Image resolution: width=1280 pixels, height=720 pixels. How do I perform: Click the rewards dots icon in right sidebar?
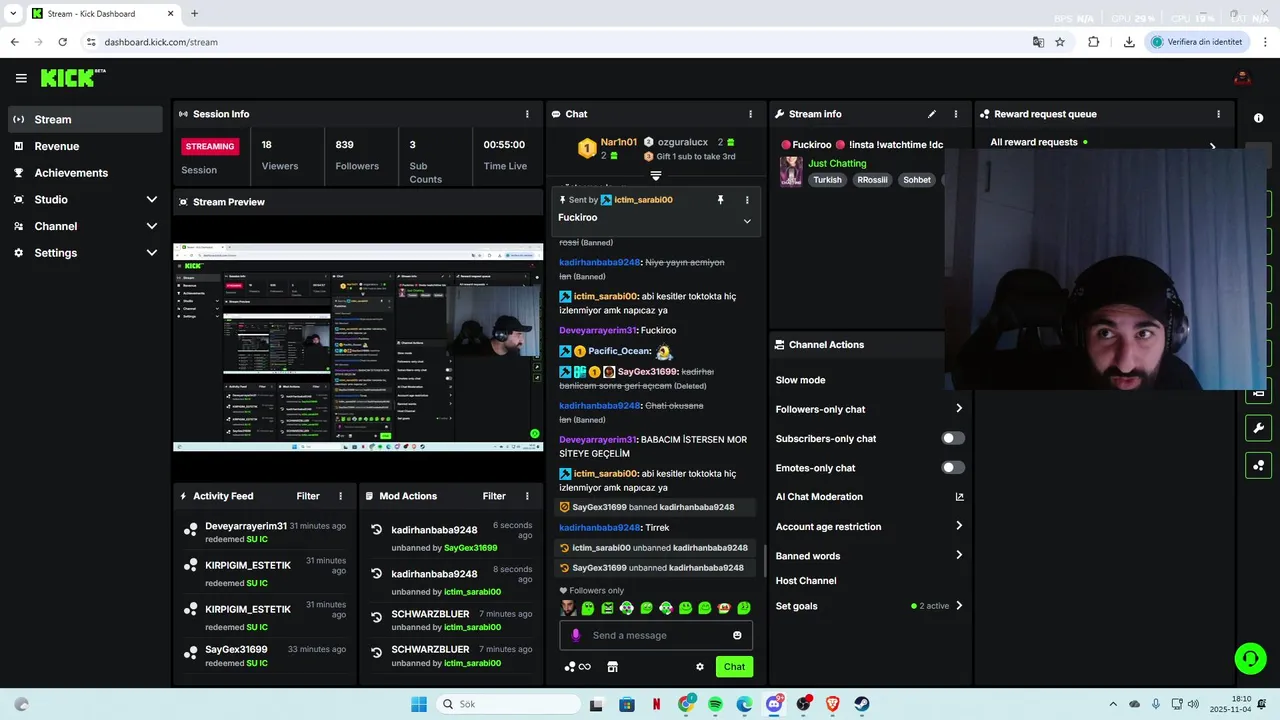[1258, 465]
